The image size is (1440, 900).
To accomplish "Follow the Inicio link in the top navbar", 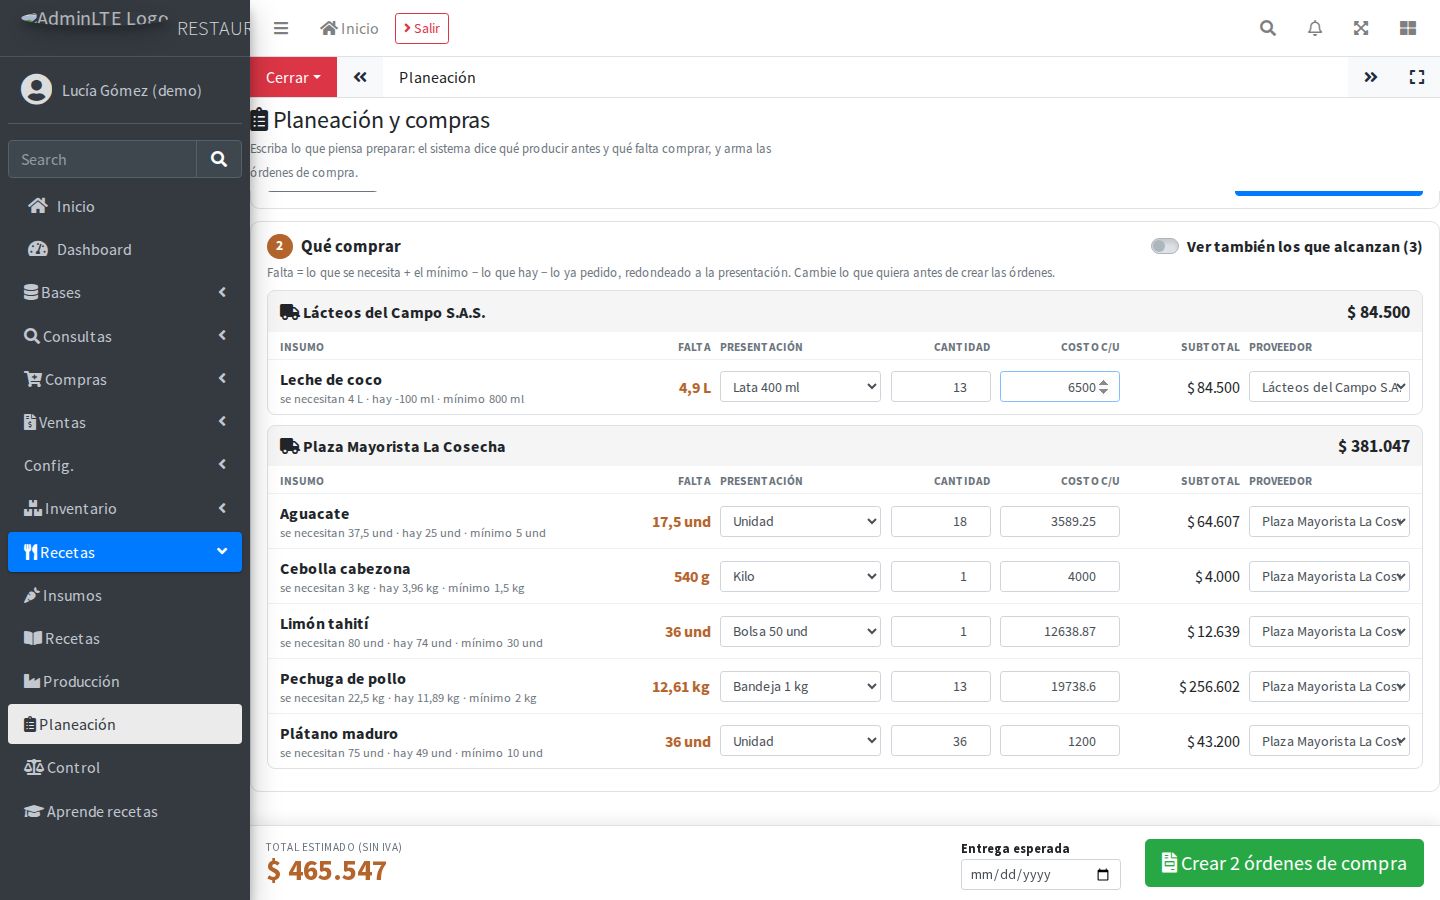I will coord(349,28).
